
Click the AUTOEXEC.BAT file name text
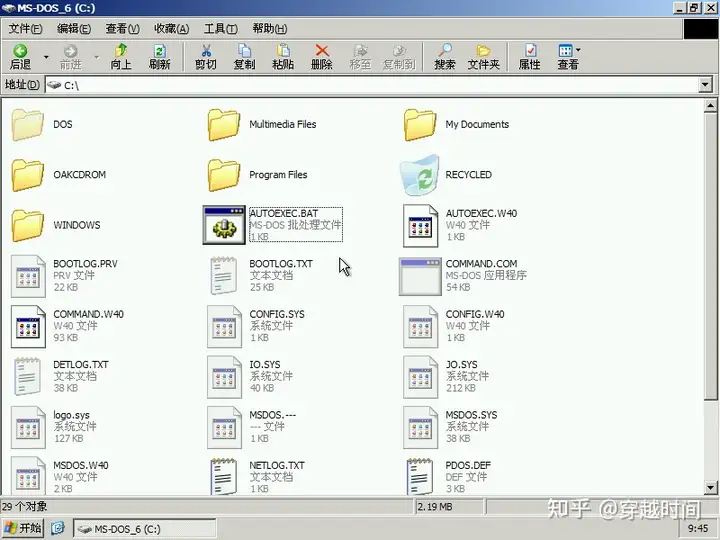[x=284, y=214]
